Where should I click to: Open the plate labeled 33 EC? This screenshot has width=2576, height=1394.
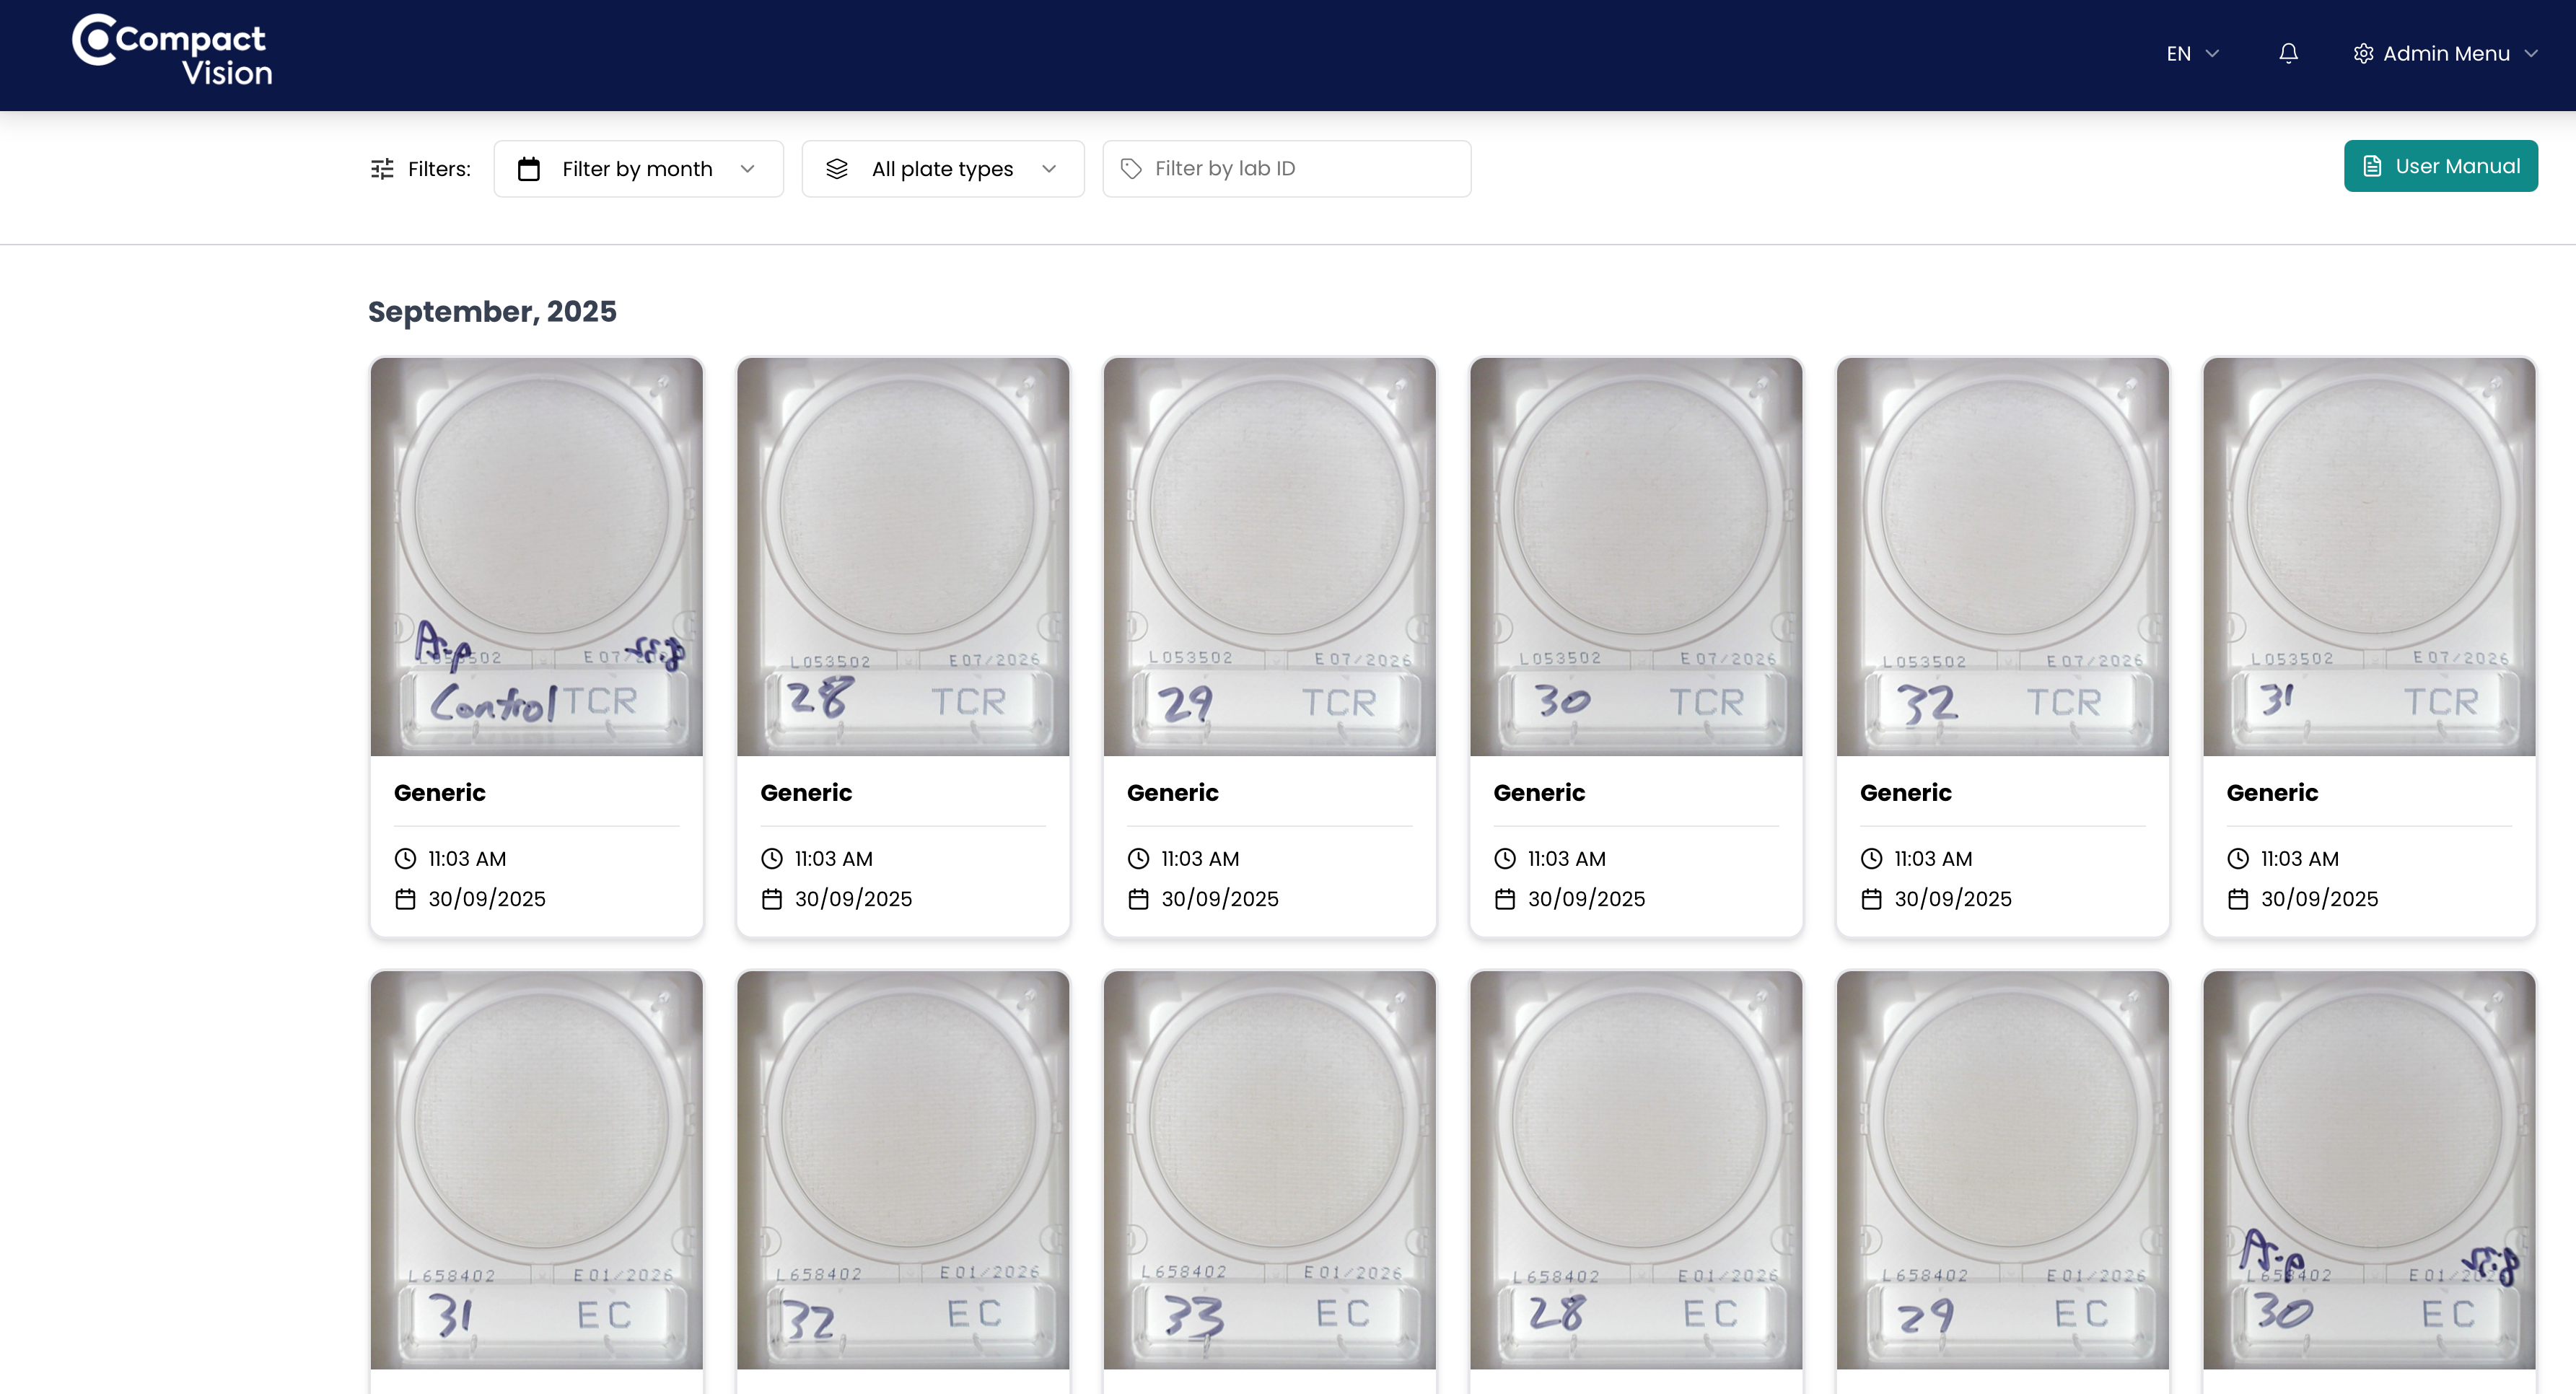point(1269,1168)
